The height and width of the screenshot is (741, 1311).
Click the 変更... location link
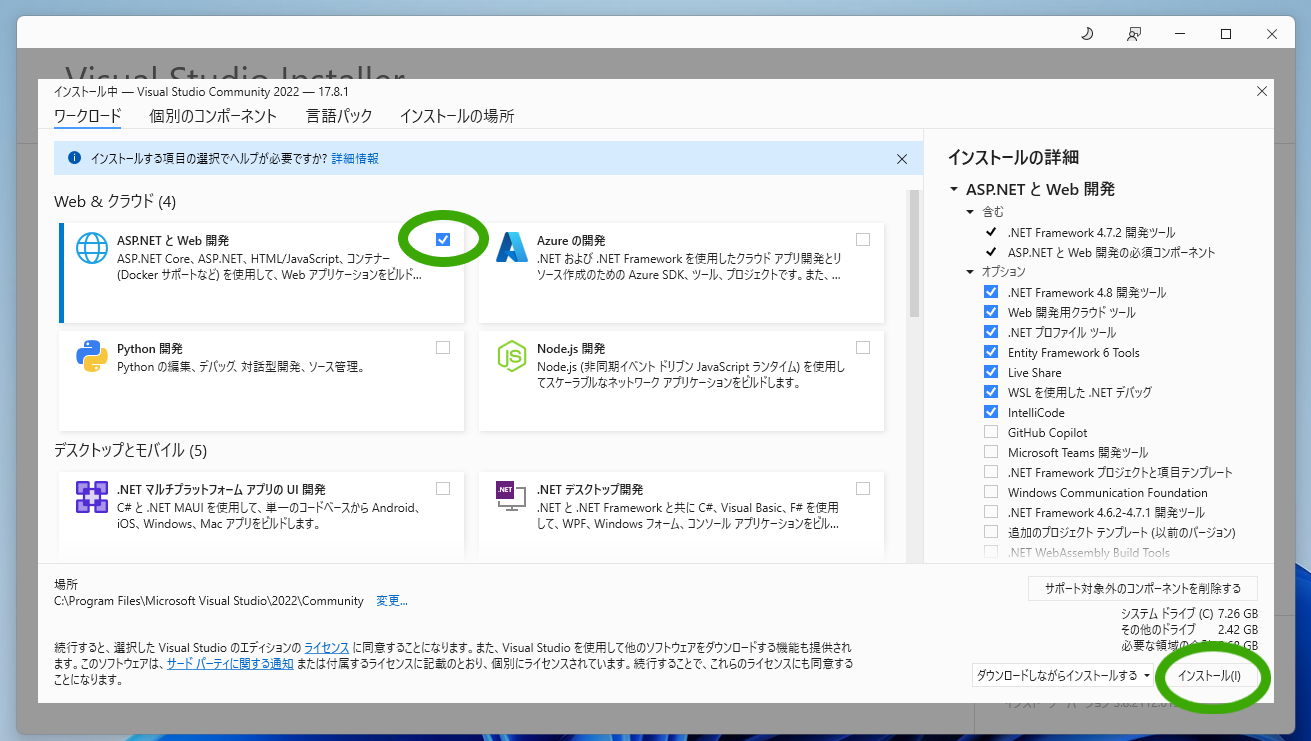(392, 601)
